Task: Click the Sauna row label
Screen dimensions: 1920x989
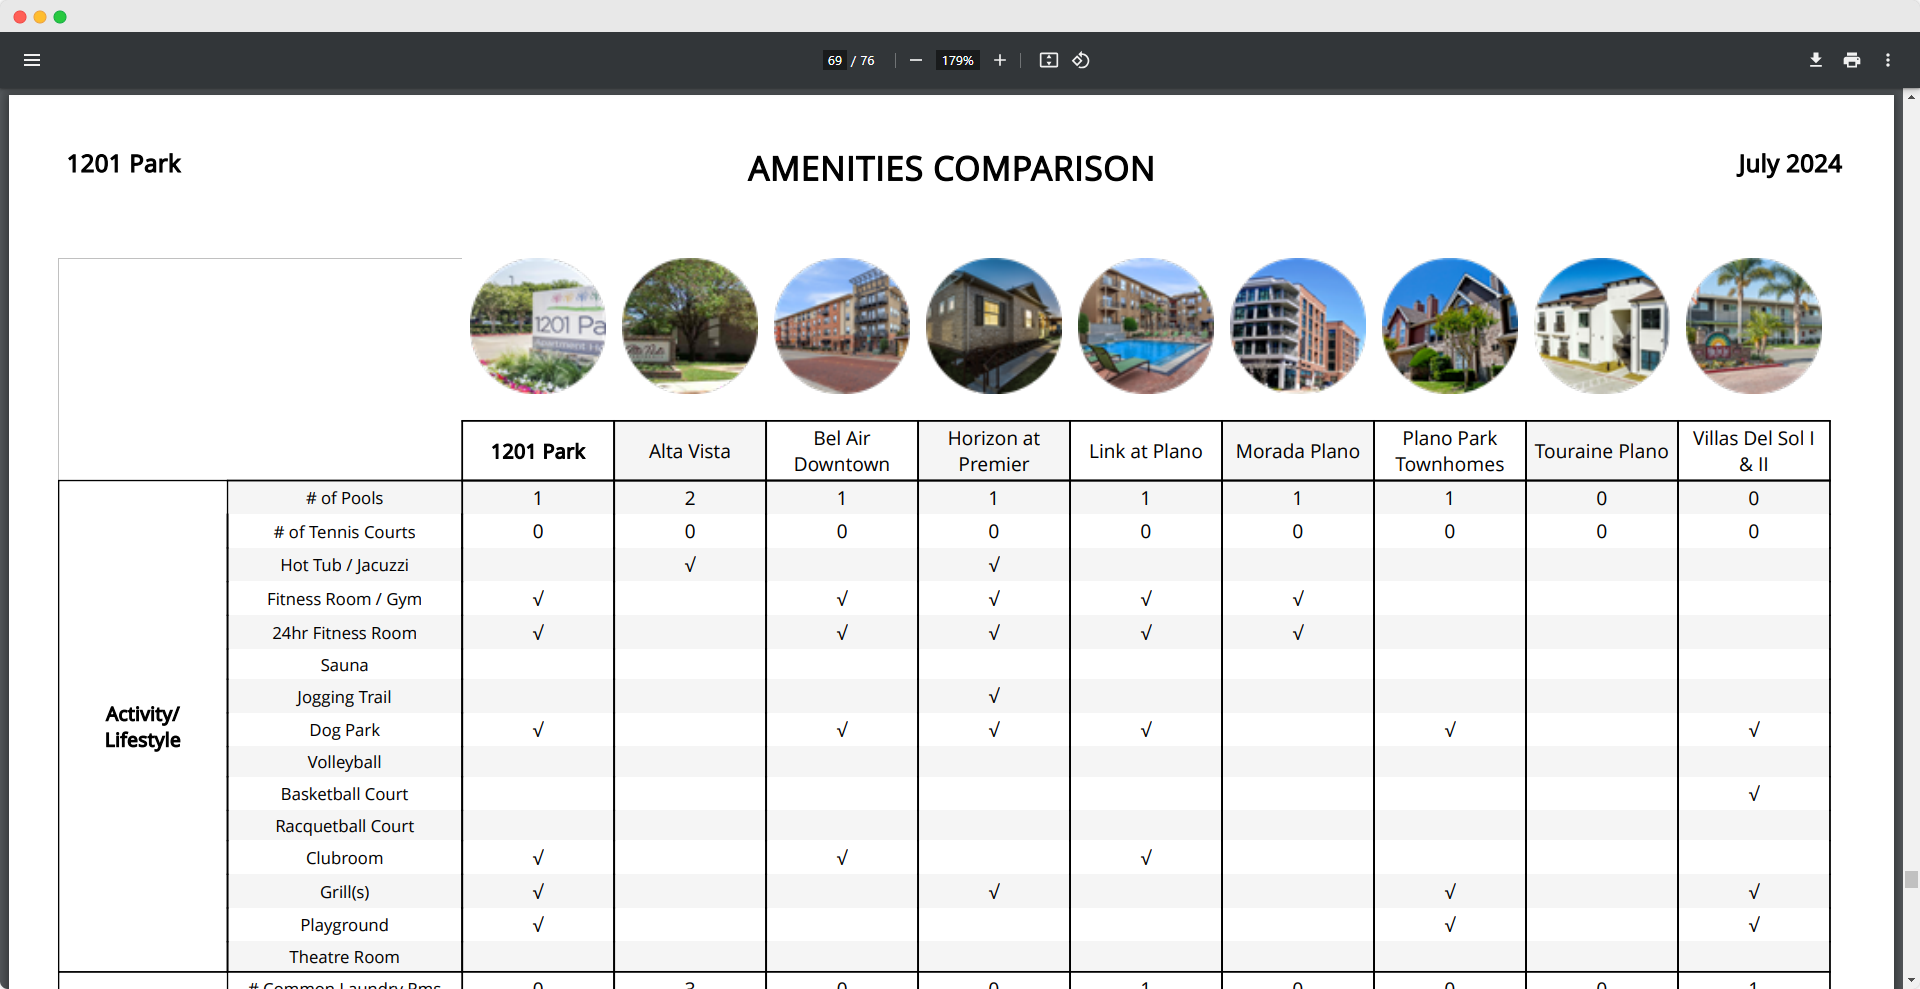Action: point(344,665)
